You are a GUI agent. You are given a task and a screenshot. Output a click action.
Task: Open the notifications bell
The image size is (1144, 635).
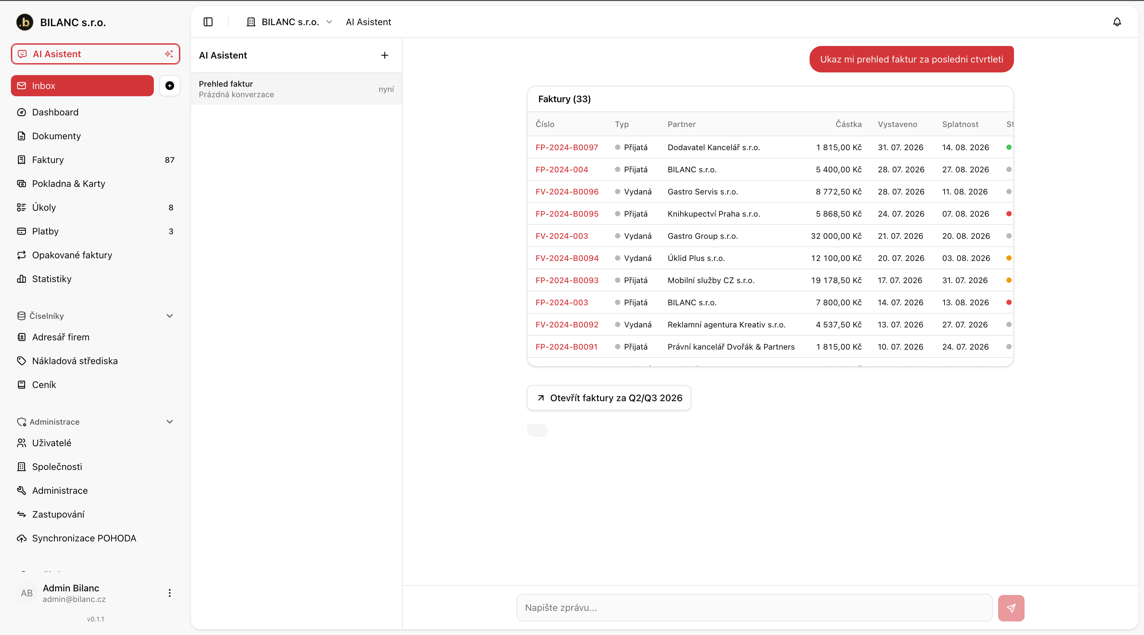(1117, 22)
